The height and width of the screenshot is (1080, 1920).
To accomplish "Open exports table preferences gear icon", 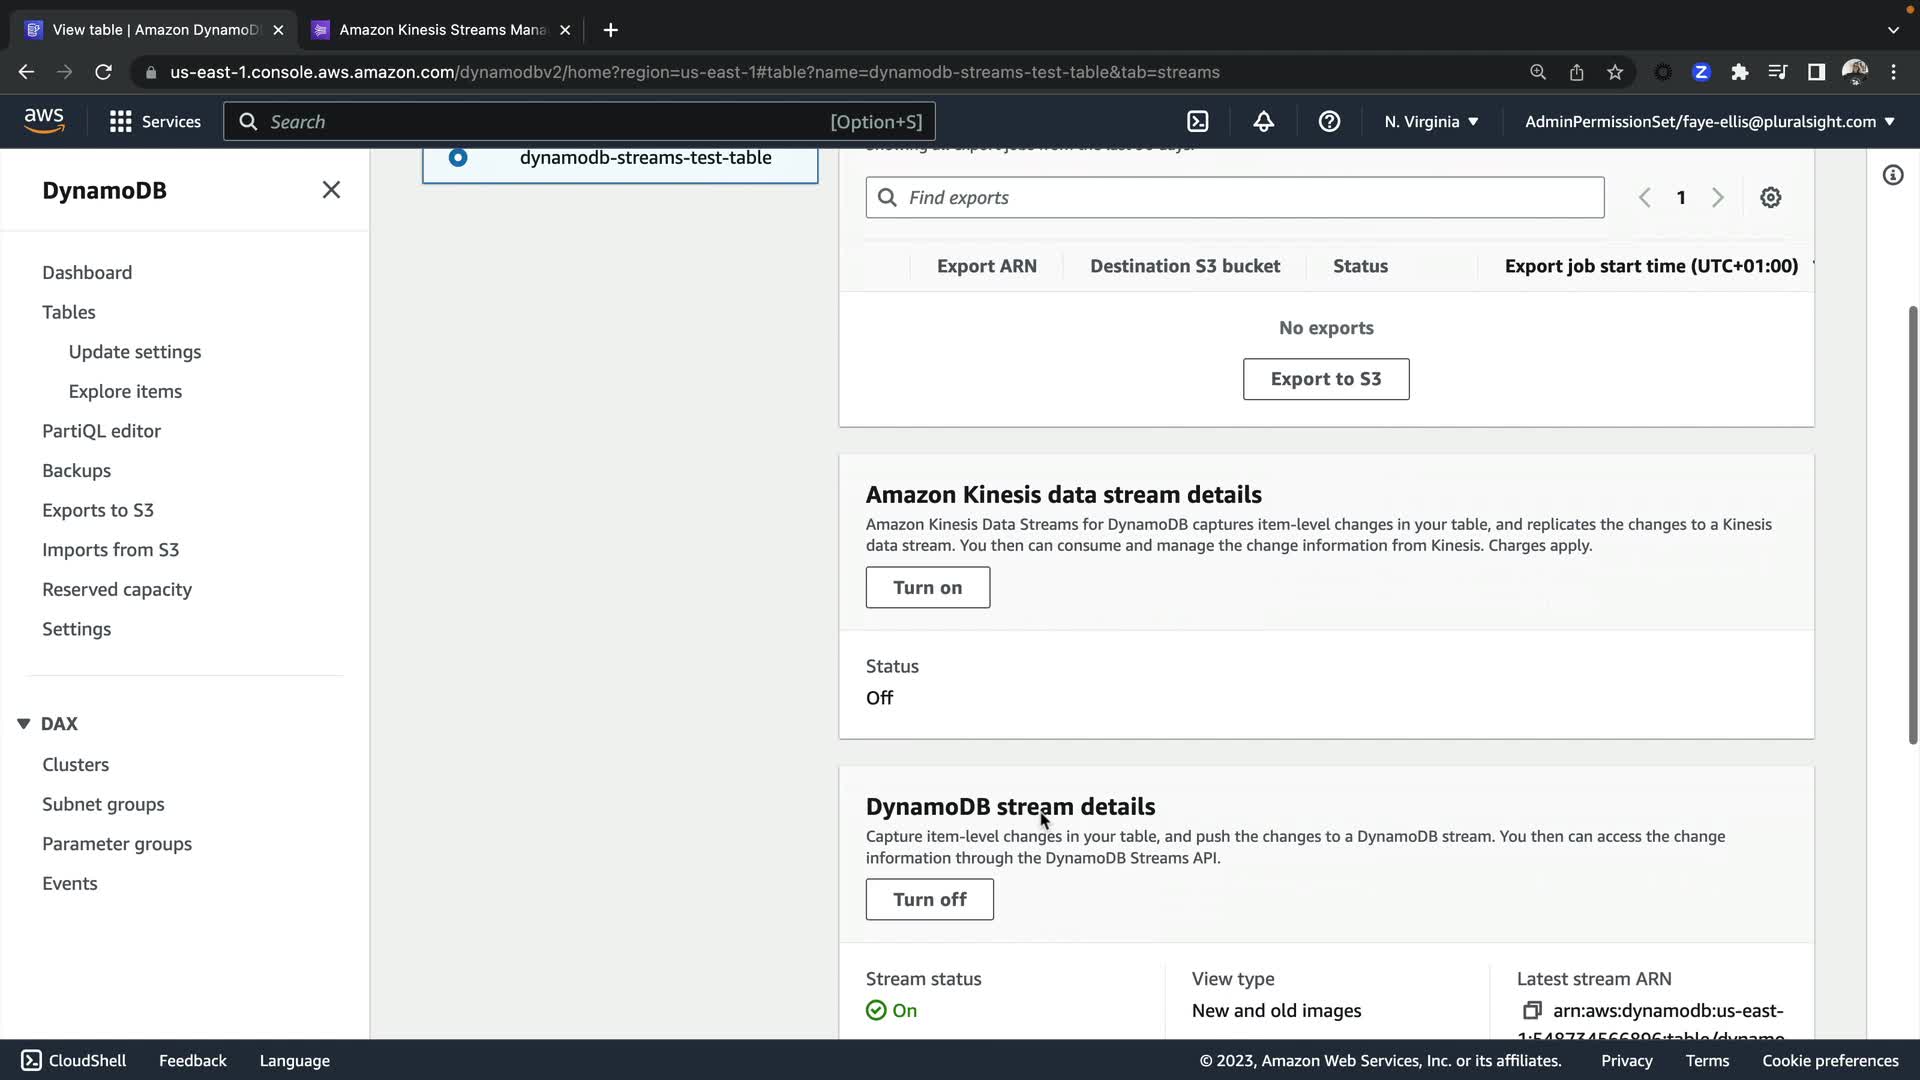I will (x=1770, y=197).
